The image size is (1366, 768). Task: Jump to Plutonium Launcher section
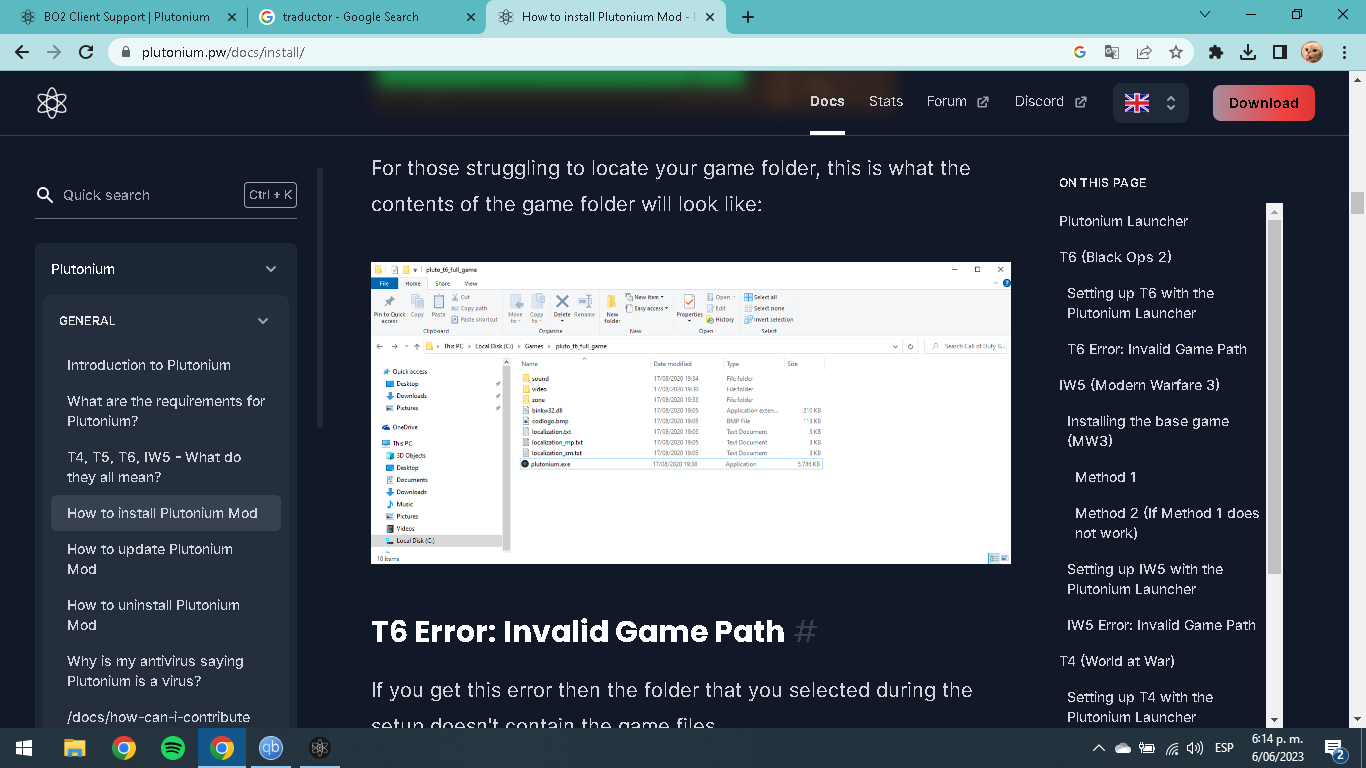(1123, 221)
